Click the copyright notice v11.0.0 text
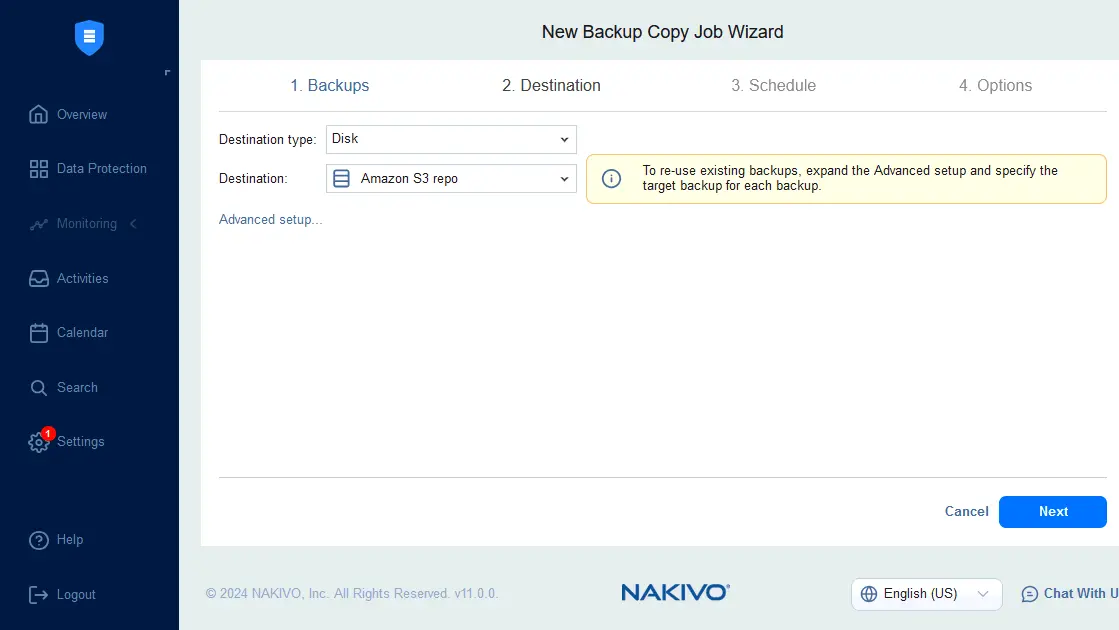The height and width of the screenshot is (630, 1119). 352,594
